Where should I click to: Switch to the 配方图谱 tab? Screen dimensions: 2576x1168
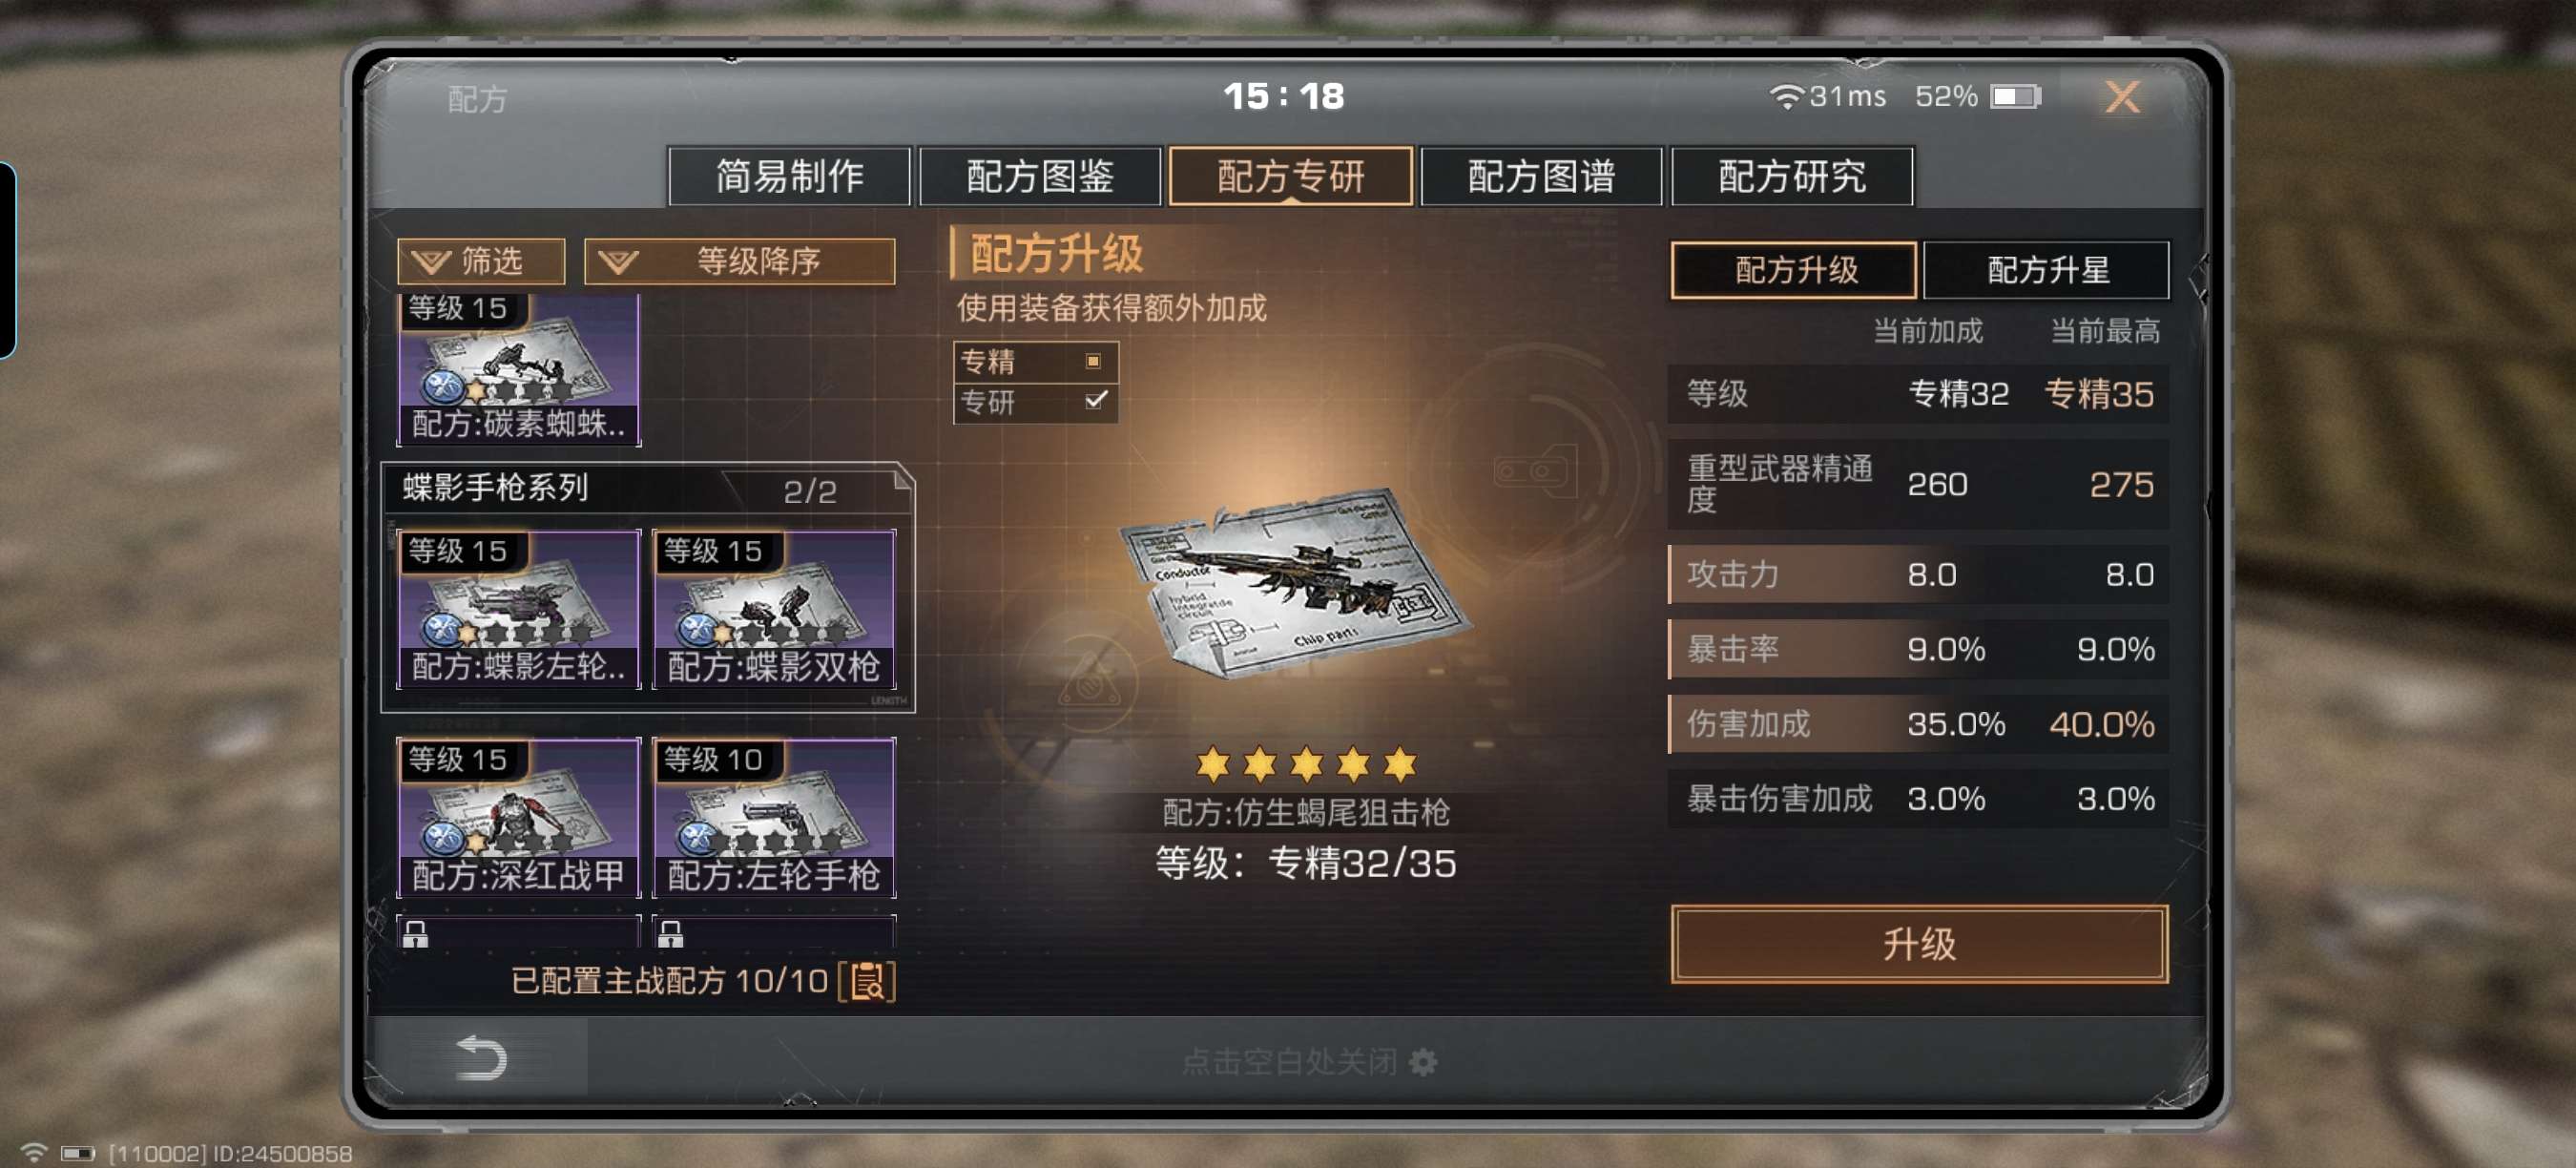(x=1541, y=176)
